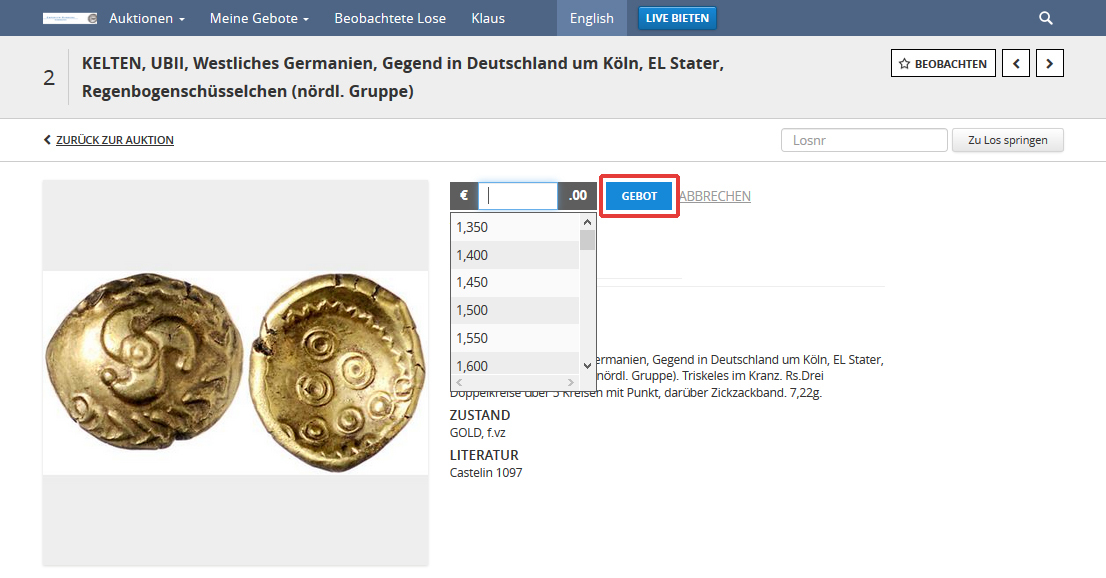Open the Meine Gebote dropdown menu
1106x578 pixels.
(x=259, y=18)
